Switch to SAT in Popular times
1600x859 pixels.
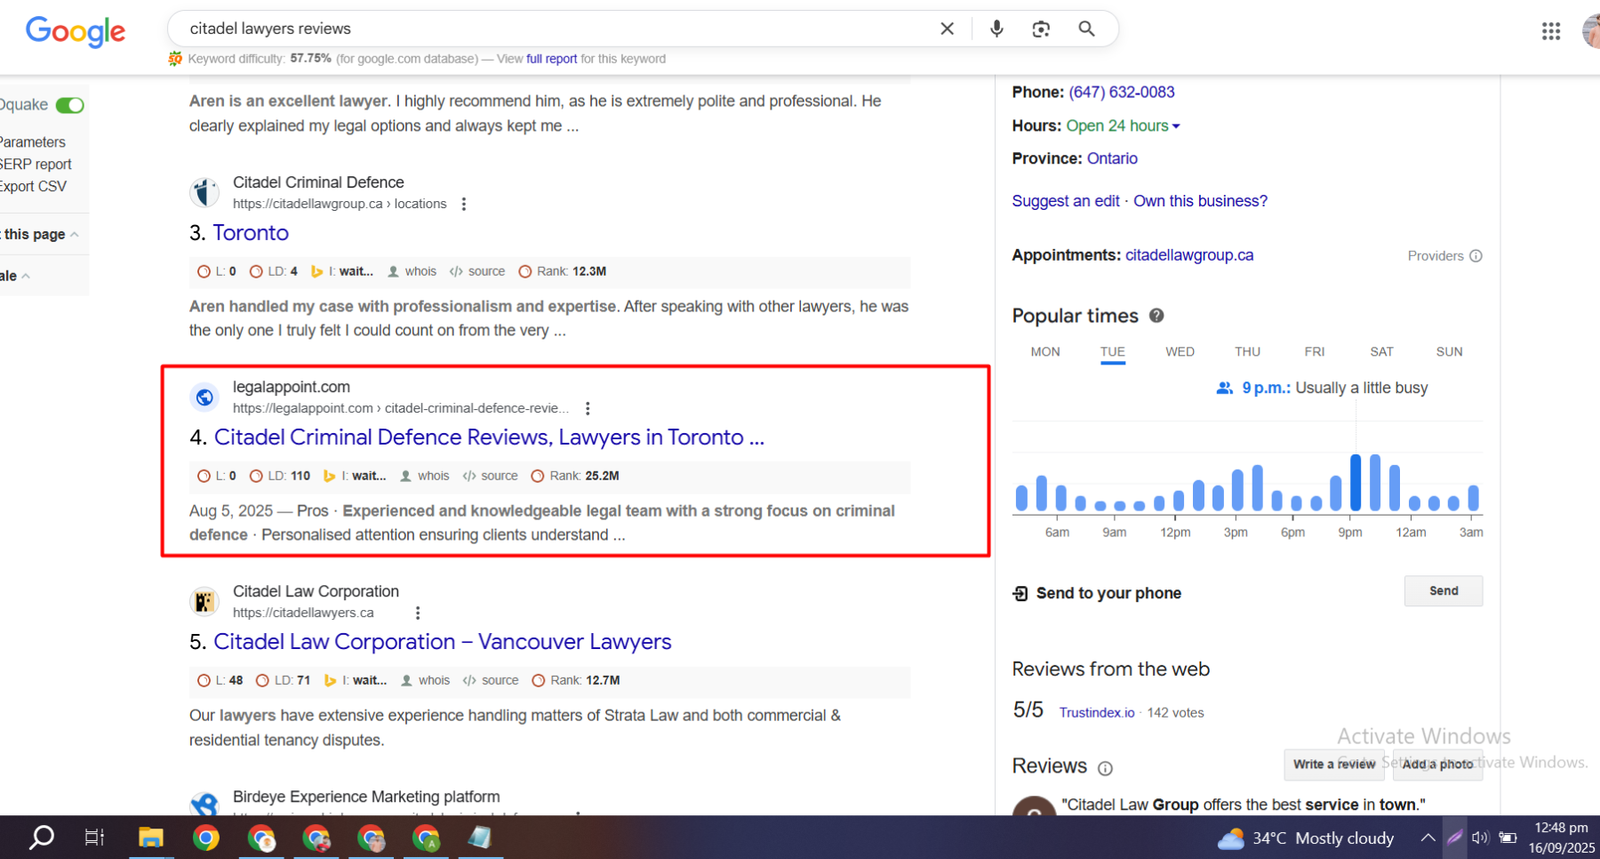[x=1381, y=352]
